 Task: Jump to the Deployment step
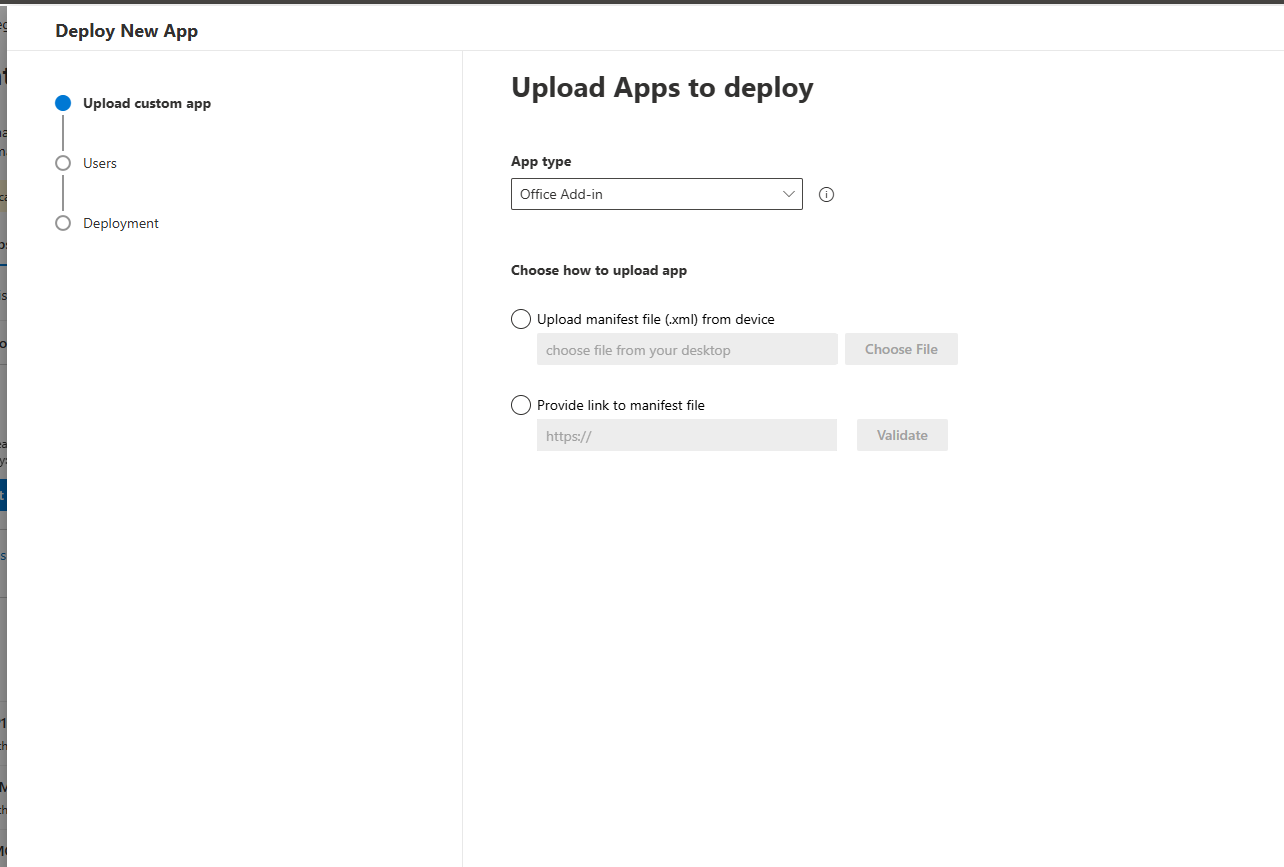point(121,223)
